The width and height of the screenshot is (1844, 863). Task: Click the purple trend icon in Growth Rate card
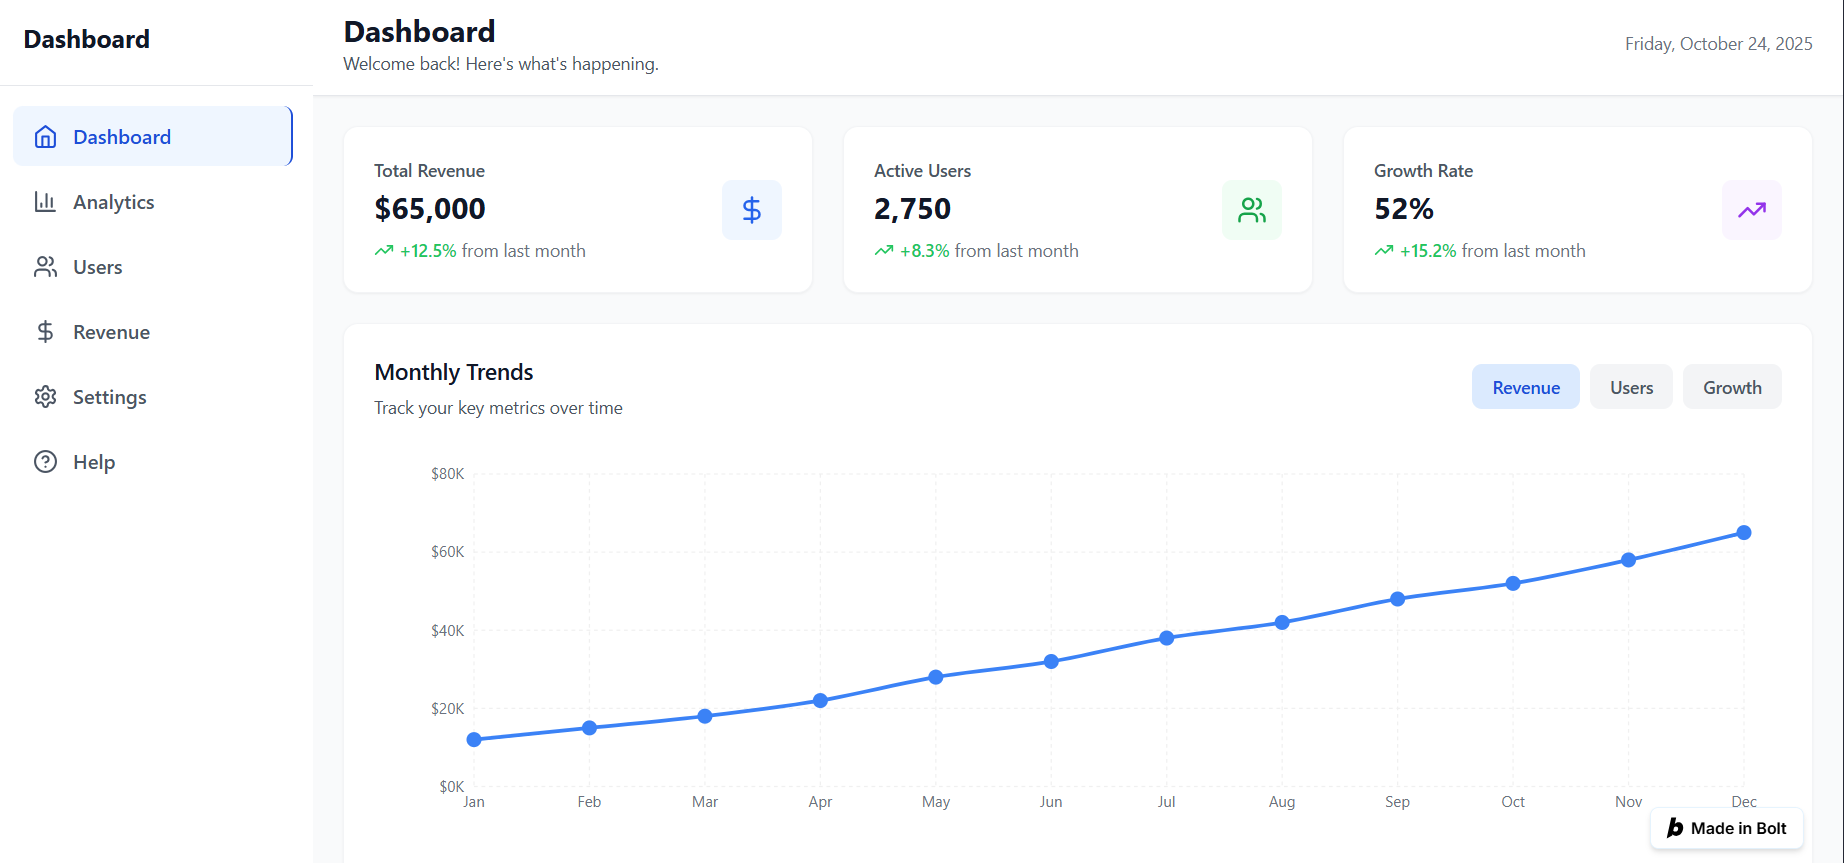click(x=1751, y=210)
